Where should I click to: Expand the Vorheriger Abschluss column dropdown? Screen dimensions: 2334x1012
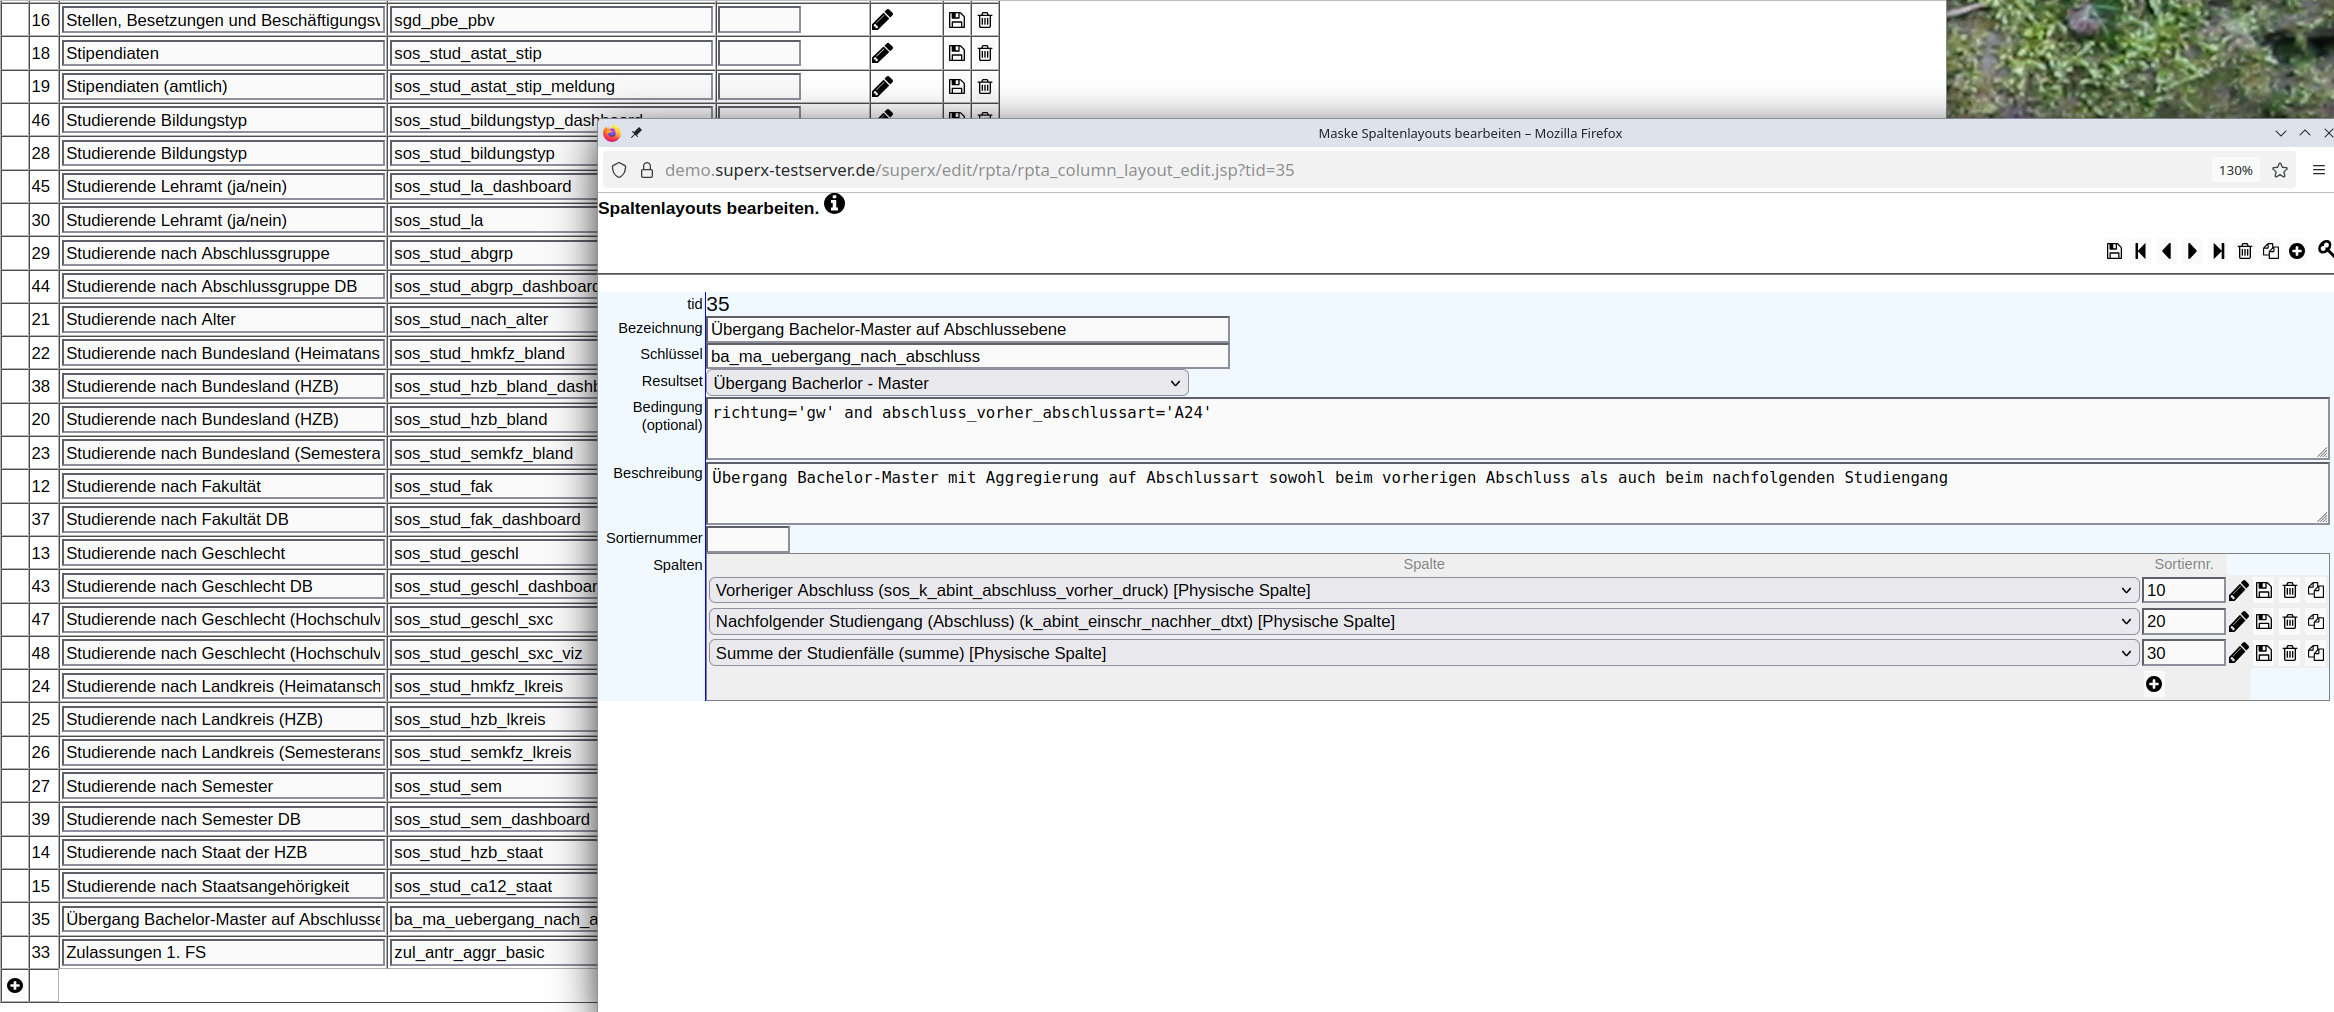pos(1422,591)
